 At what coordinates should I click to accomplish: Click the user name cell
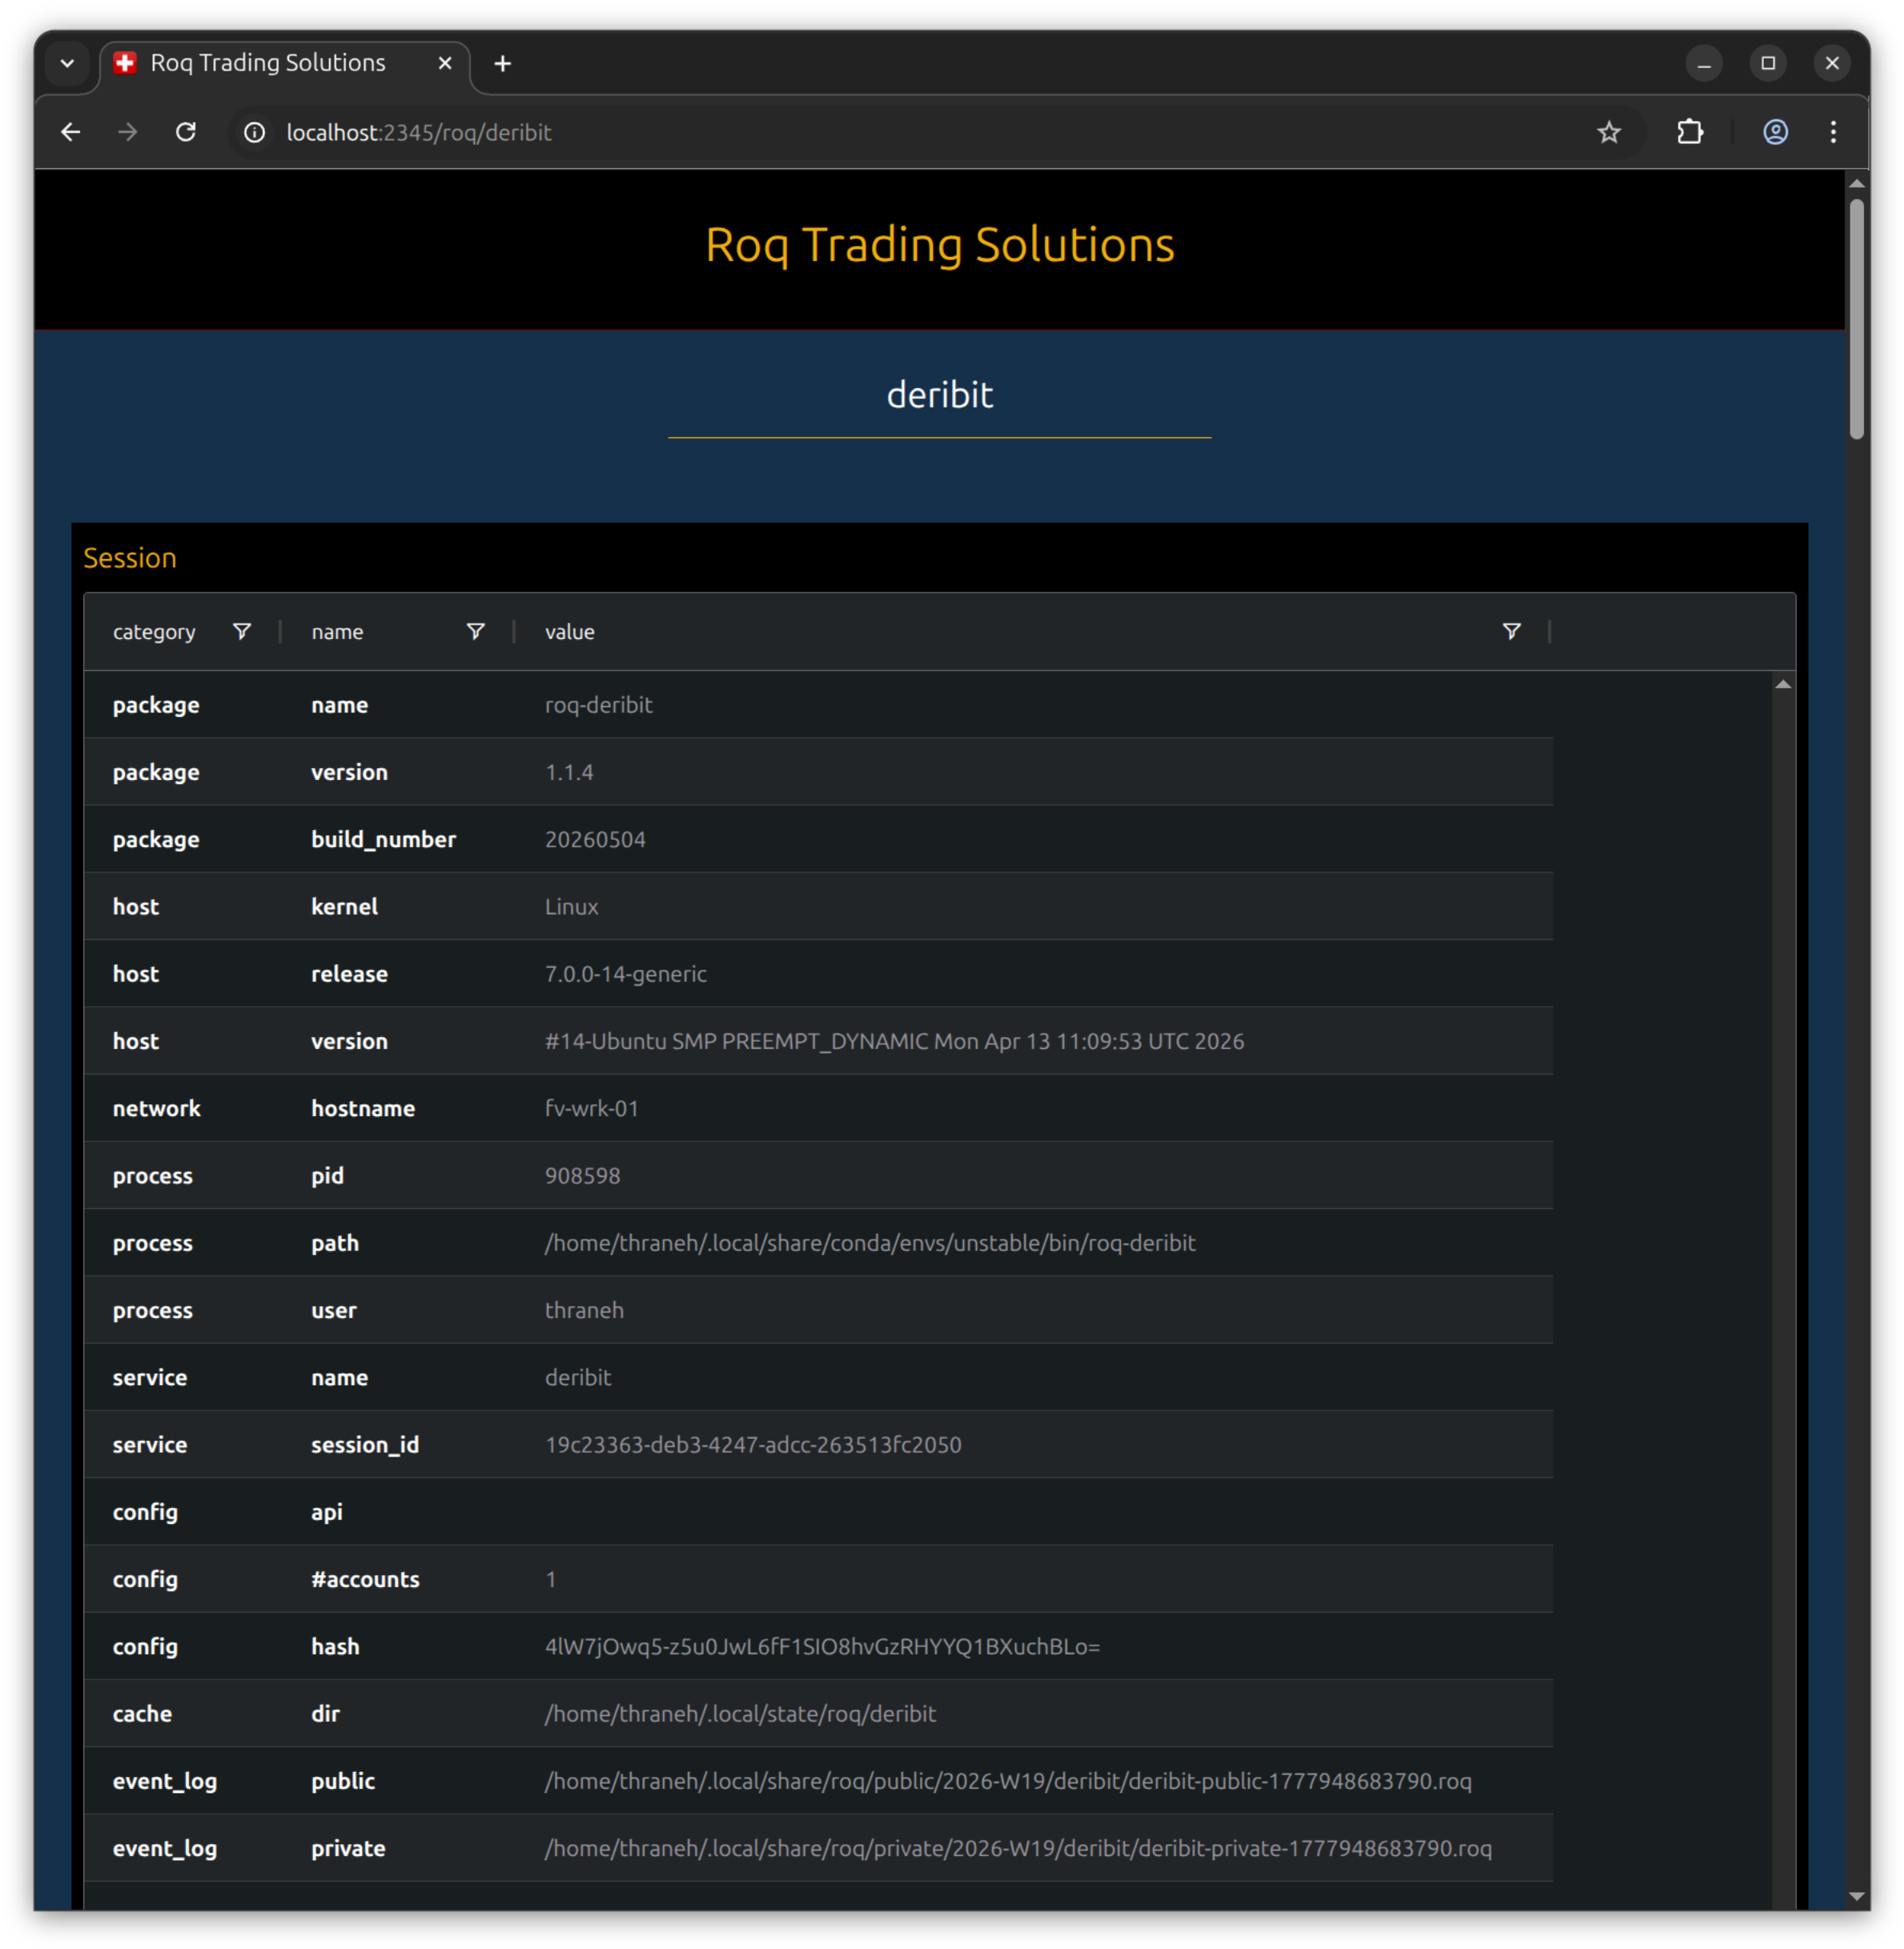click(334, 1310)
